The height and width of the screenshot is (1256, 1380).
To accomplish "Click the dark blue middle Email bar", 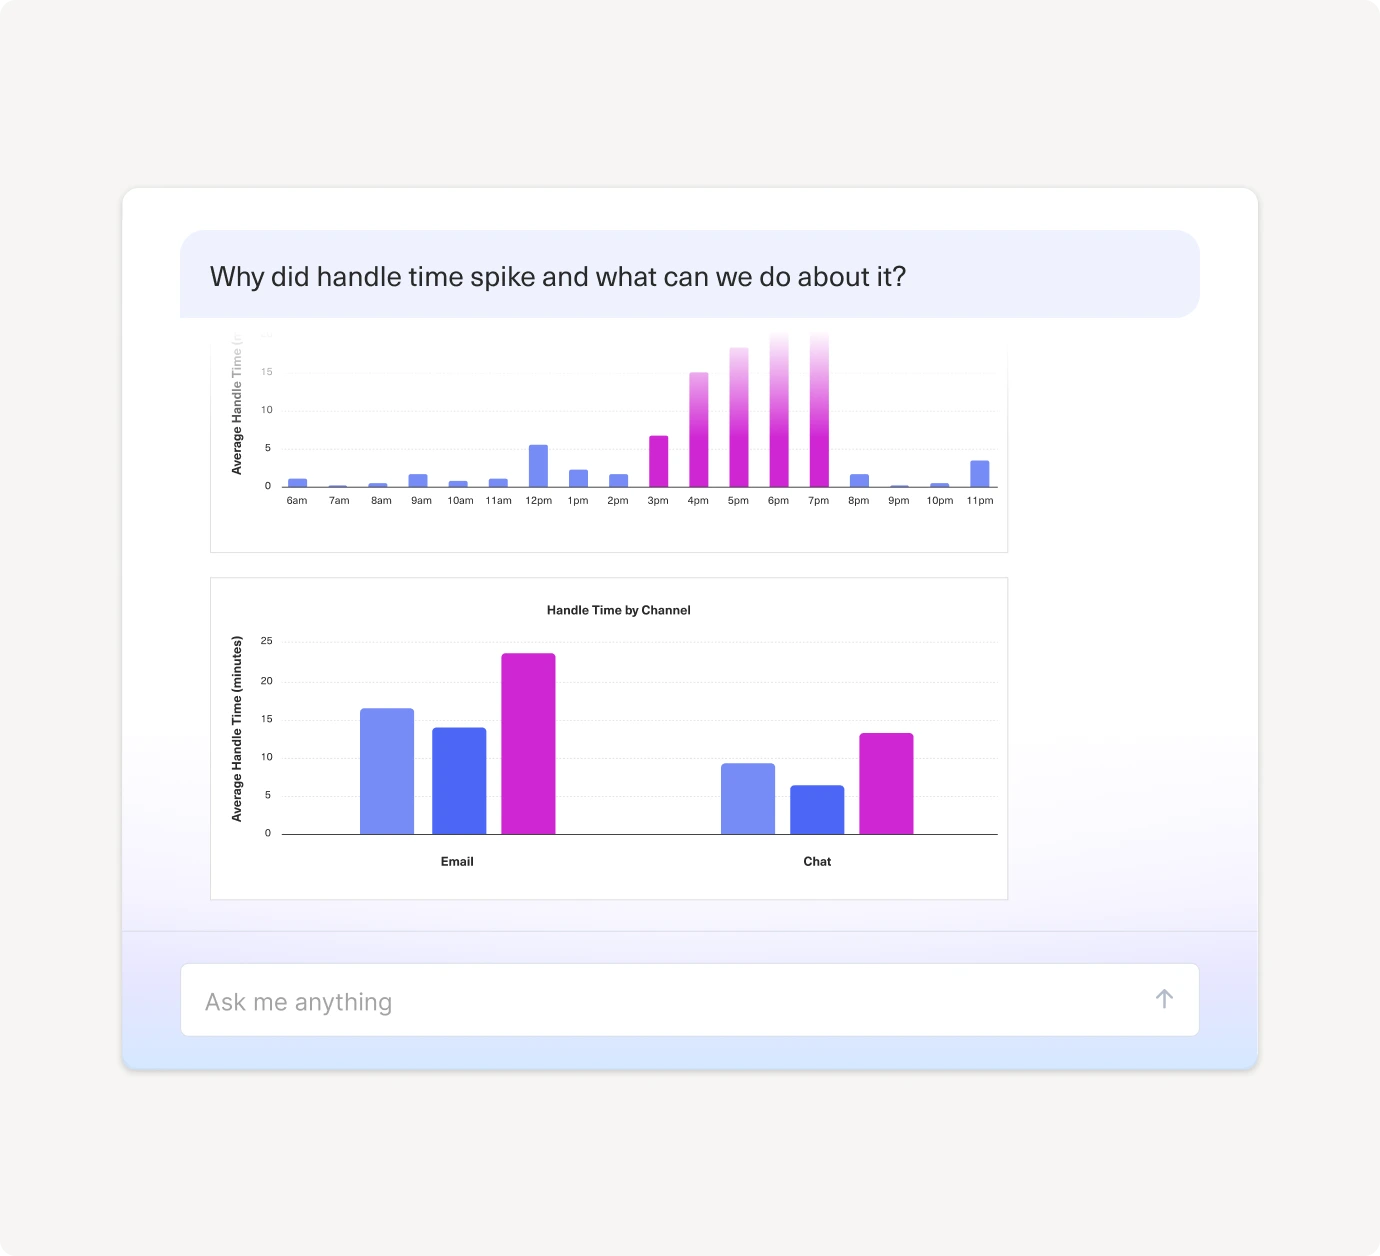I will (459, 781).
